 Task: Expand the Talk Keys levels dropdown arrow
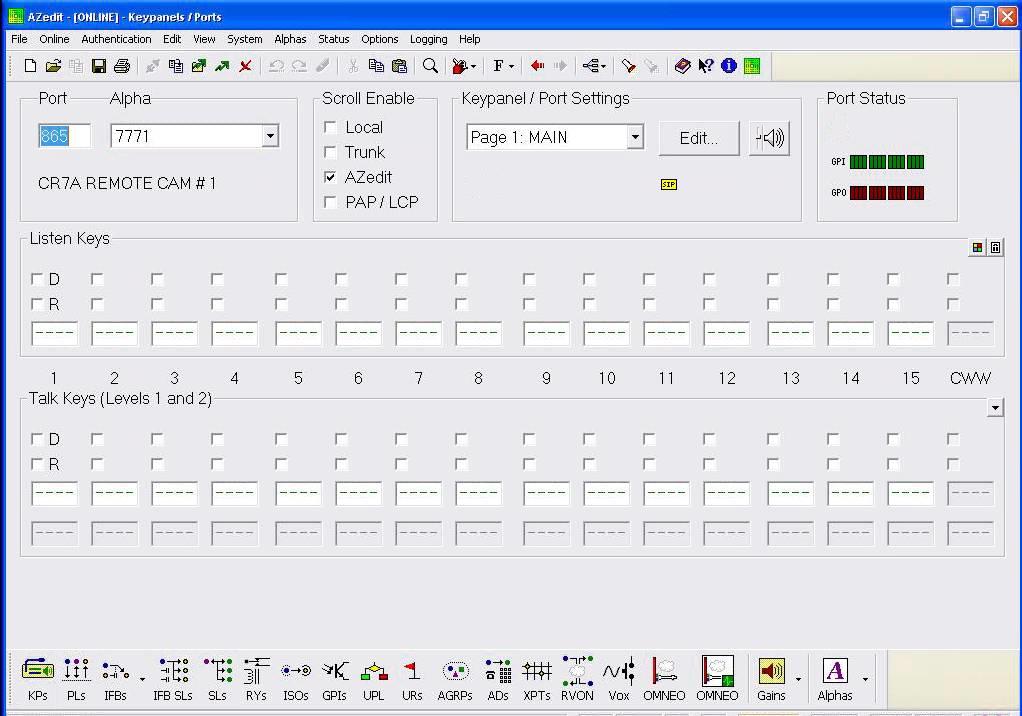pyautogui.click(x=994, y=407)
